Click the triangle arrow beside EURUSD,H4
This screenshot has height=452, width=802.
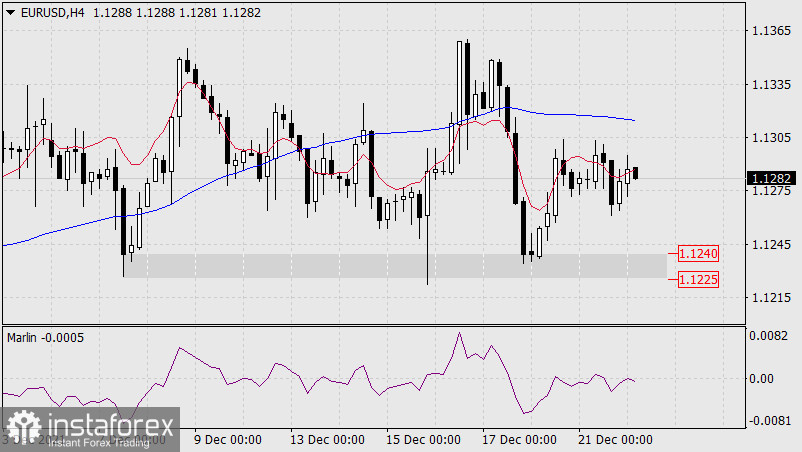point(8,11)
